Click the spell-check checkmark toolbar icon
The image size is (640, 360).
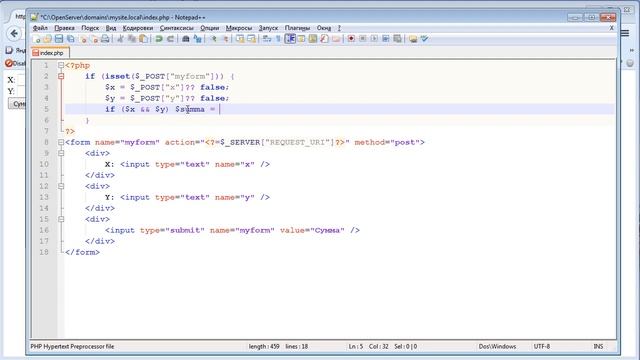(x=424, y=39)
